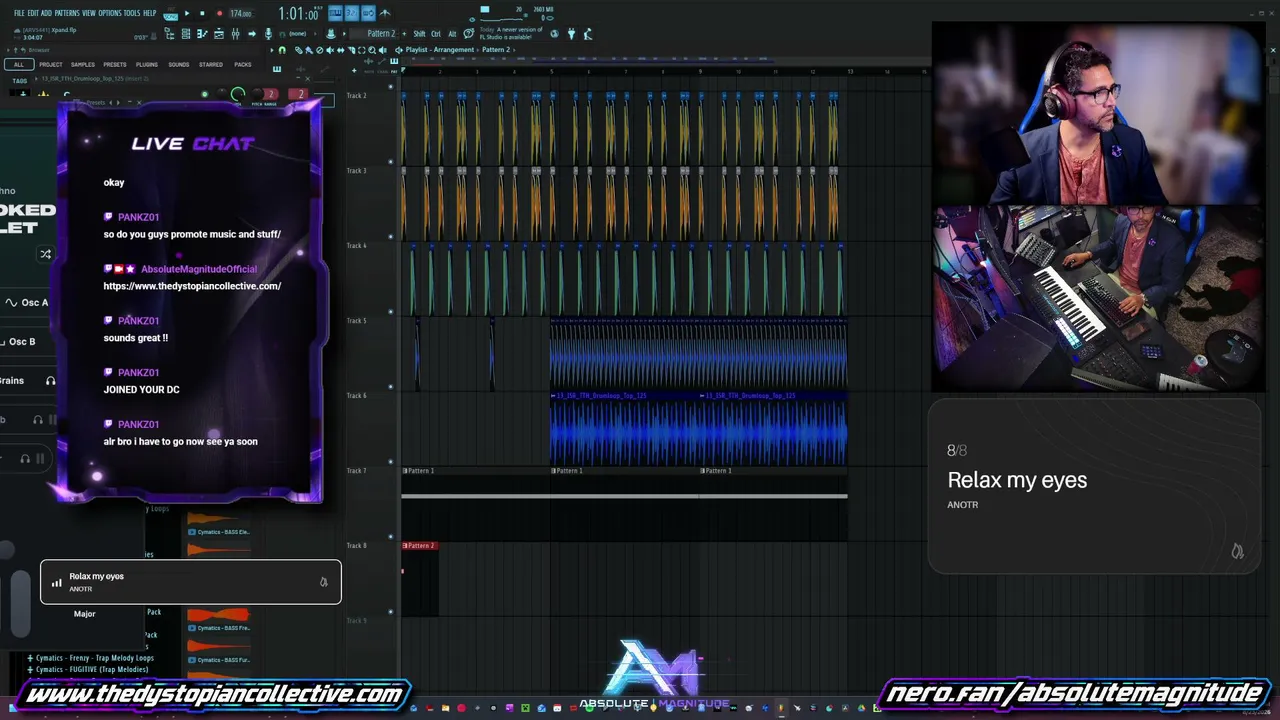Select the playlist Draw pencil tool
The image size is (1280, 720).
297,50
